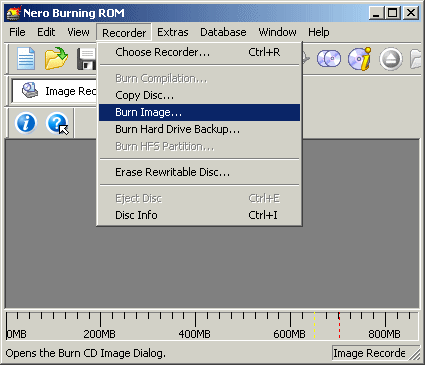This screenshot has height=365, width=425.
Task: Close the Nero Burning ROM window
Action: [411, 13]
